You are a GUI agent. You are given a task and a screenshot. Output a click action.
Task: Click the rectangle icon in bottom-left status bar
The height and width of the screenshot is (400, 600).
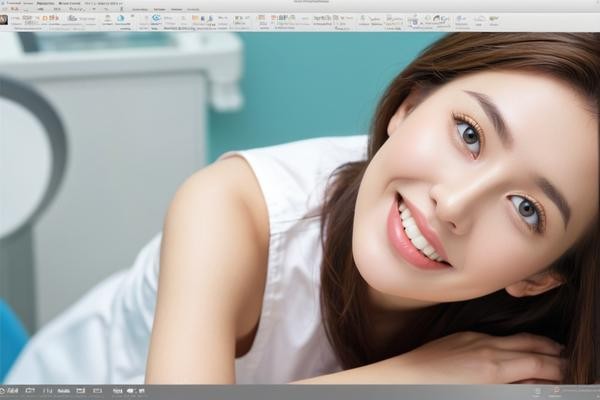click(x=29, y=391)
